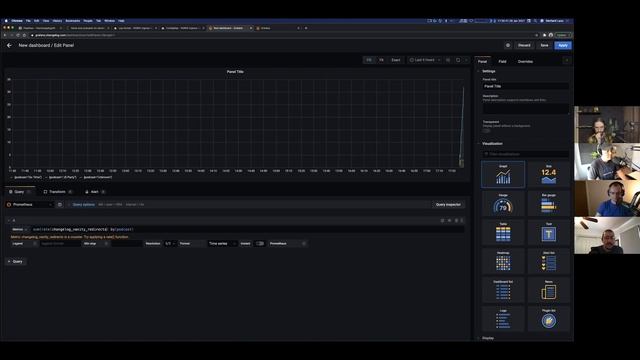640x360 pixels.
Task: Select the Plugin list visualization
Action: pyautogui.click(x=549, y=319)
